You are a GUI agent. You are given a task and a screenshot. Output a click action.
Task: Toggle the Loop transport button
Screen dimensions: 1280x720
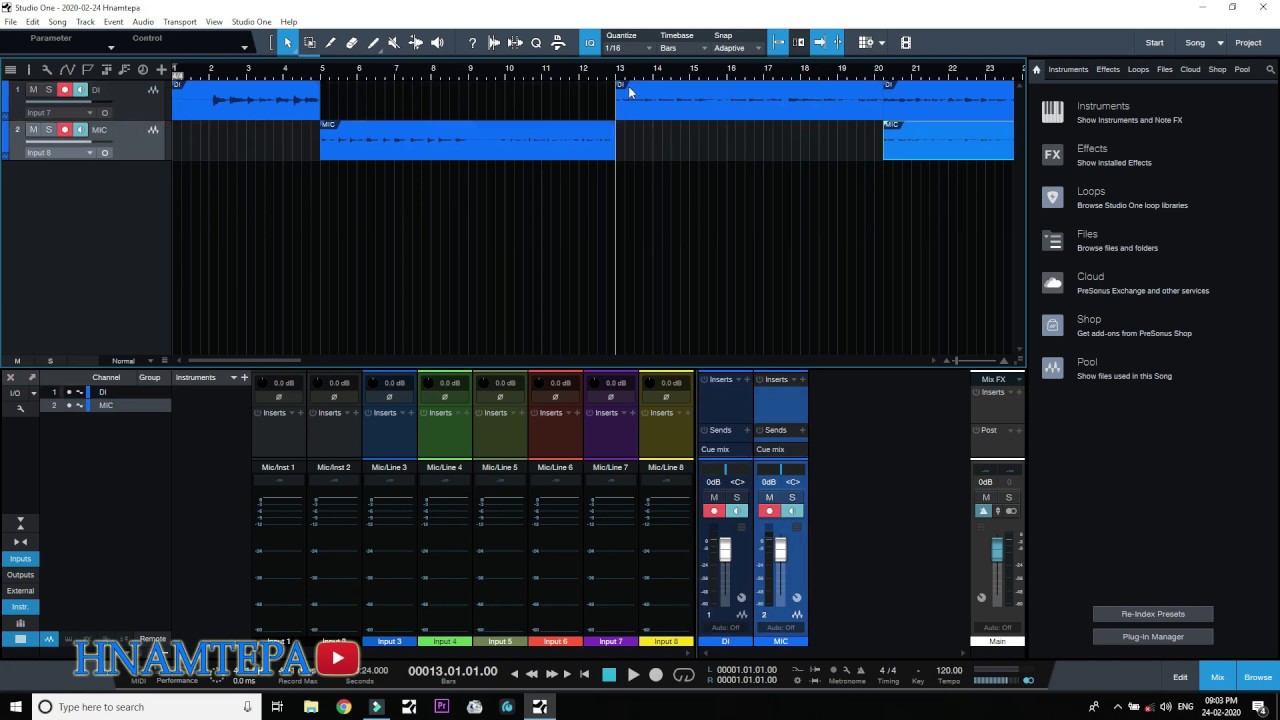(x=684, y=675)
